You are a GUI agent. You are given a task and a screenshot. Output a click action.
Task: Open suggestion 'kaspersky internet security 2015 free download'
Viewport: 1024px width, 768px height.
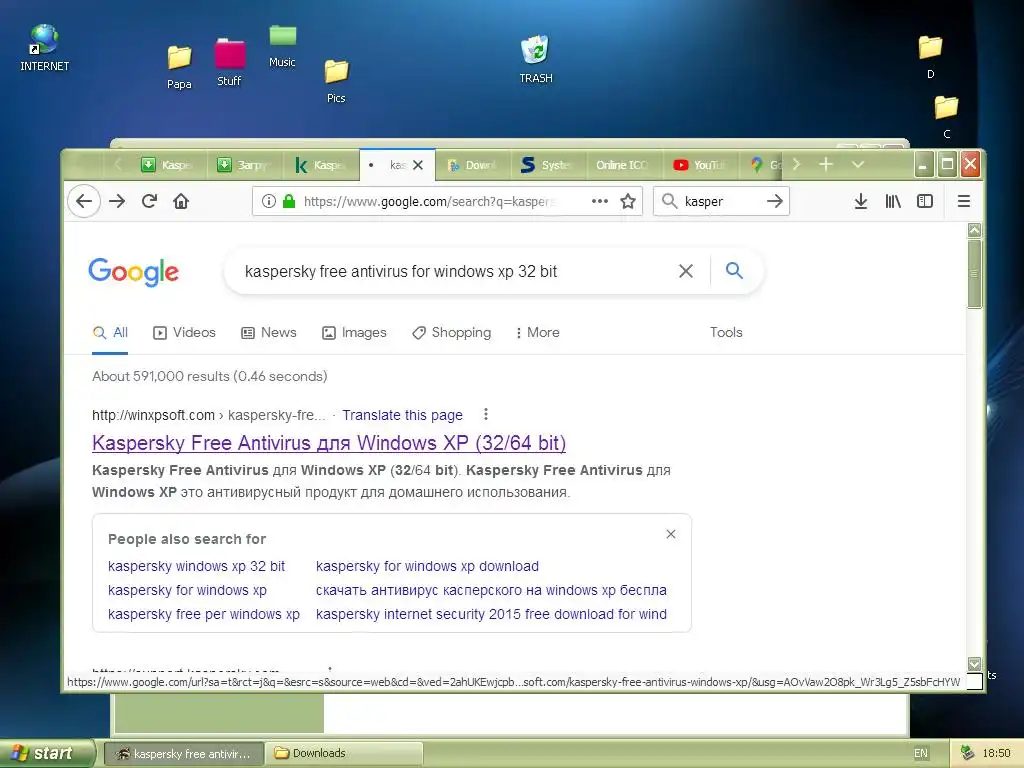(x=491, y=615)
